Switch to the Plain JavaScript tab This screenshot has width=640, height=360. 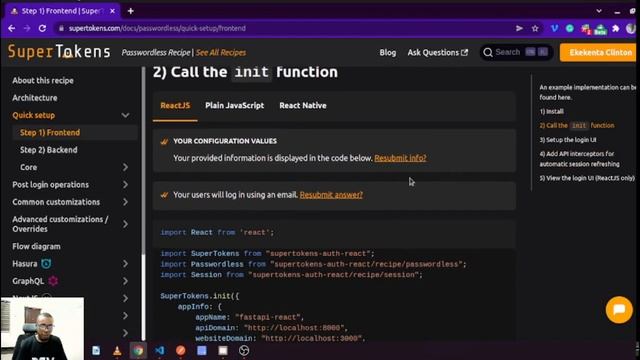(x=235, y=106)
